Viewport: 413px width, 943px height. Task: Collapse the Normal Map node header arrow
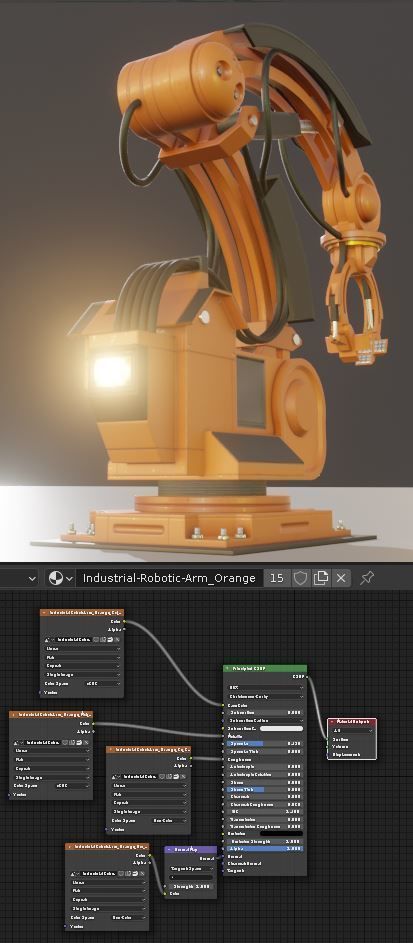tap(169, 850)
